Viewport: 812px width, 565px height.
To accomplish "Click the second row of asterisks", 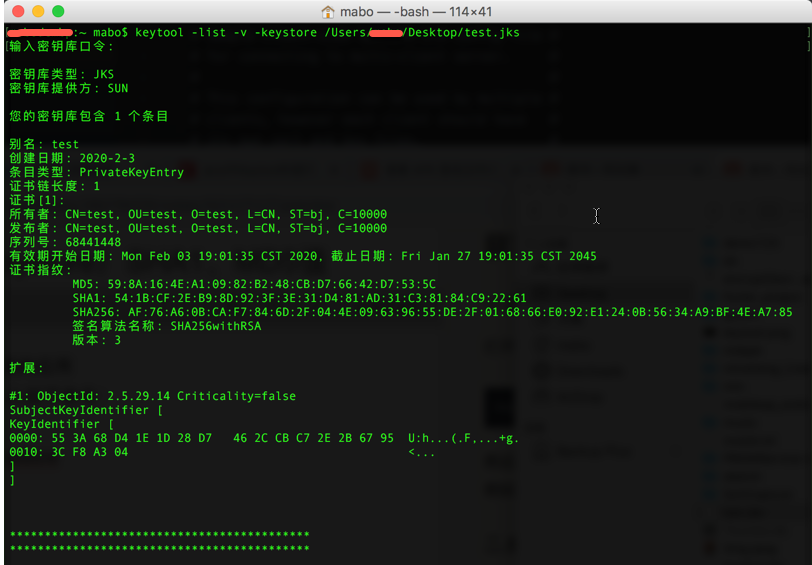I will coord(160,548).
